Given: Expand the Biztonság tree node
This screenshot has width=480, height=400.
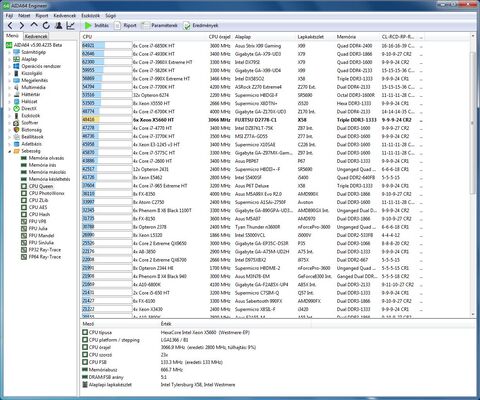Looking at the screenshot, I should coord(9,130).
